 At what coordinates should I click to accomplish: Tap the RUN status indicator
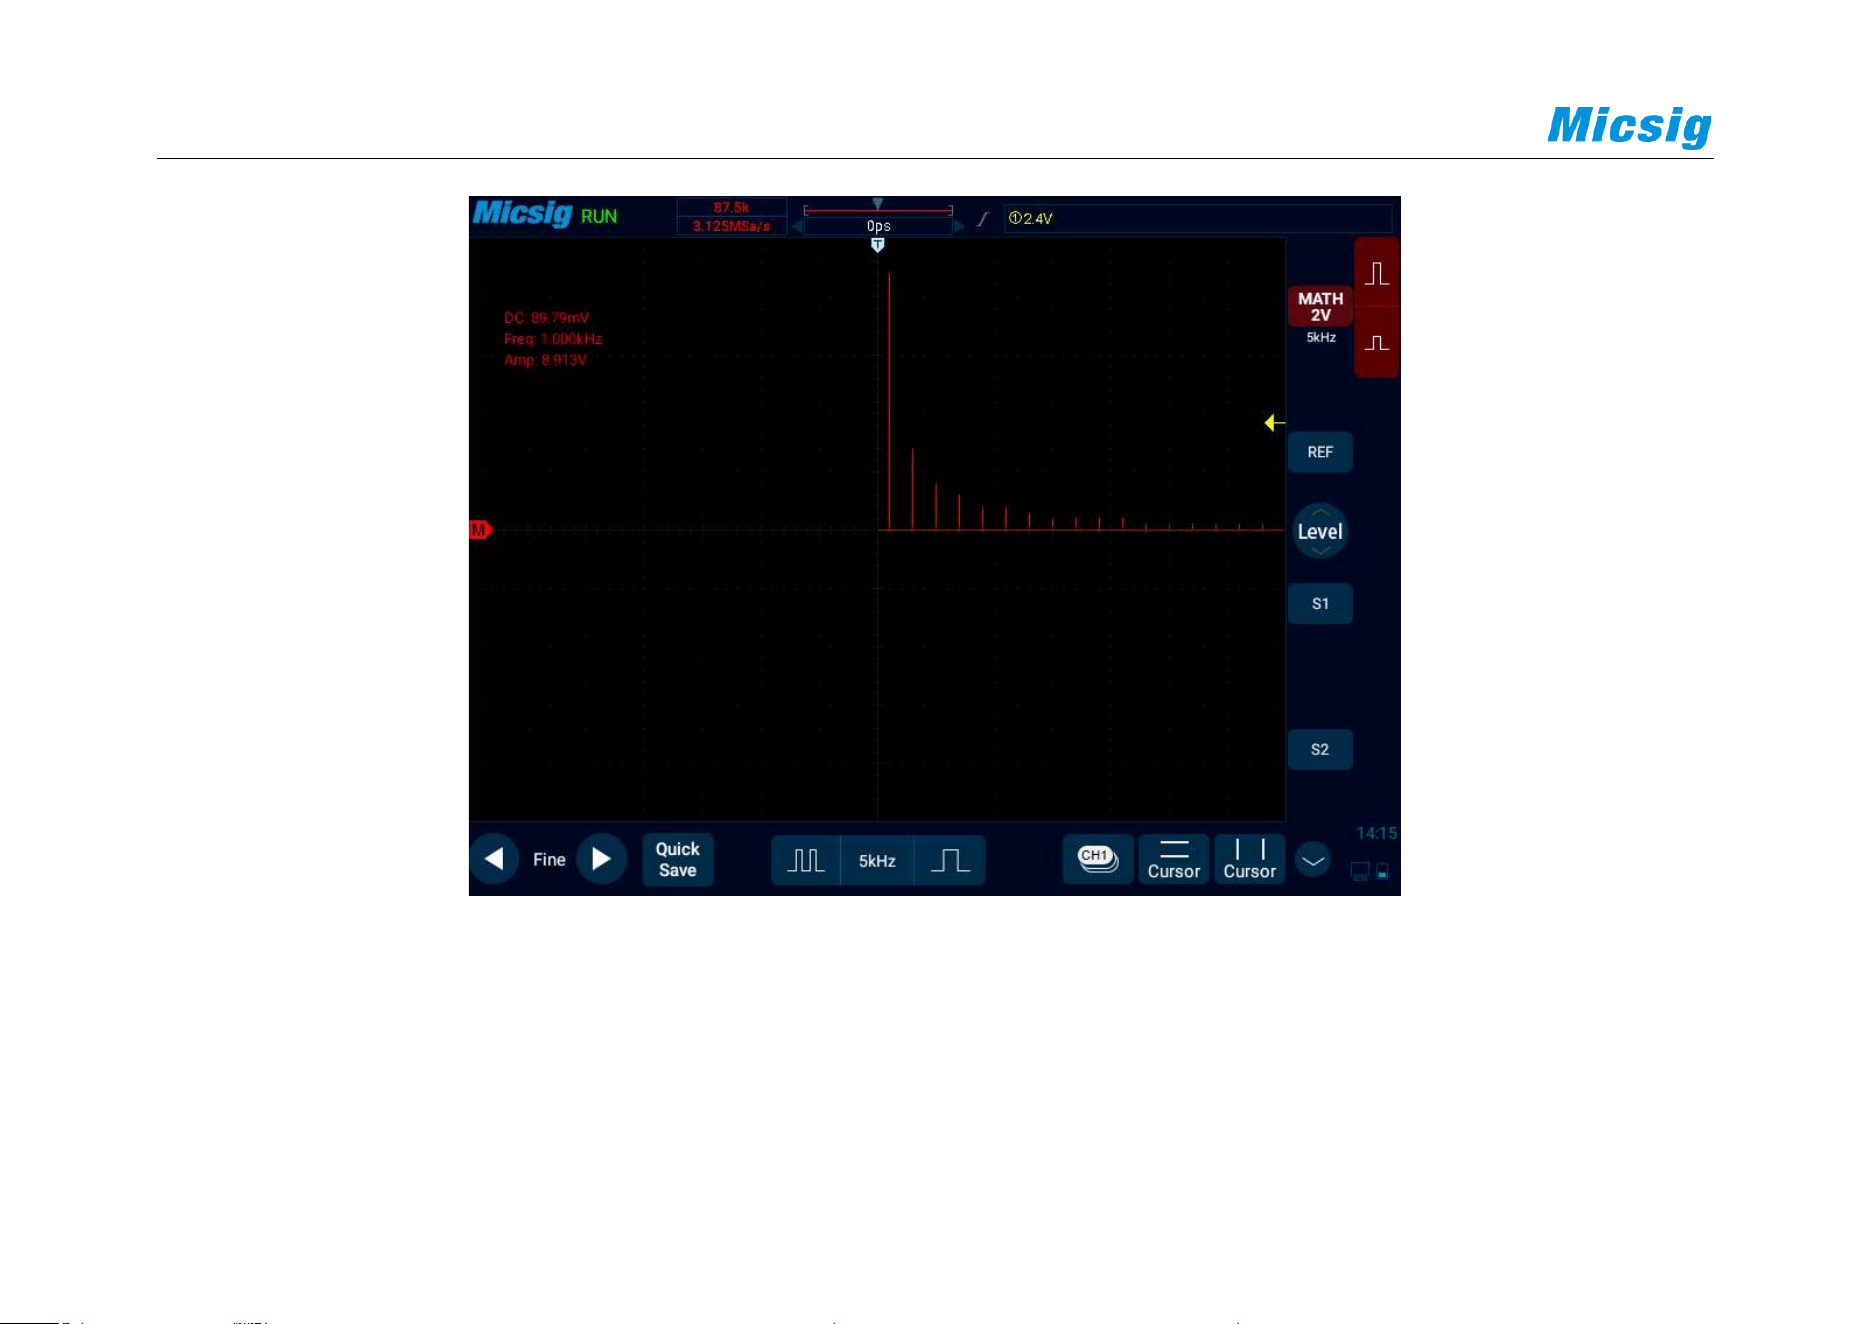coord(599,217)
